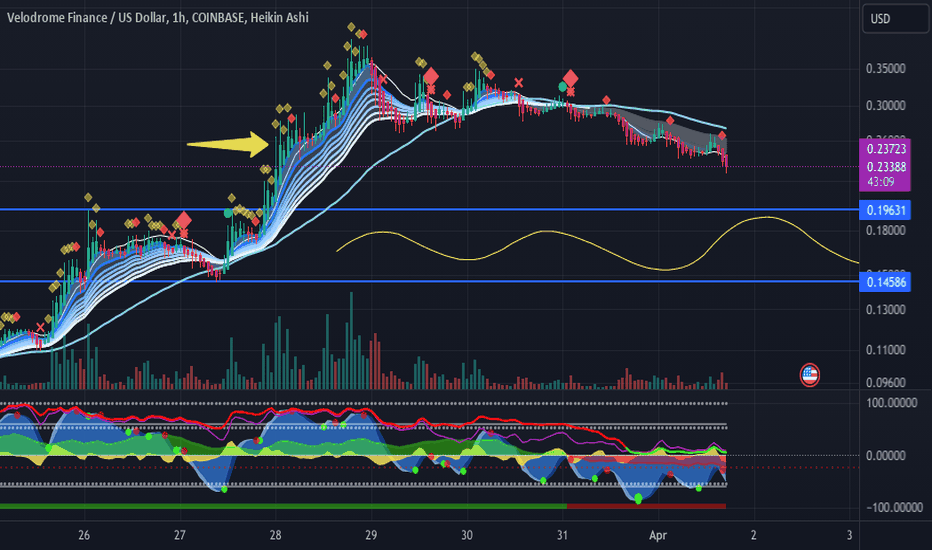
Task: Click the Apr label on time axis
Action: point(658,535)
